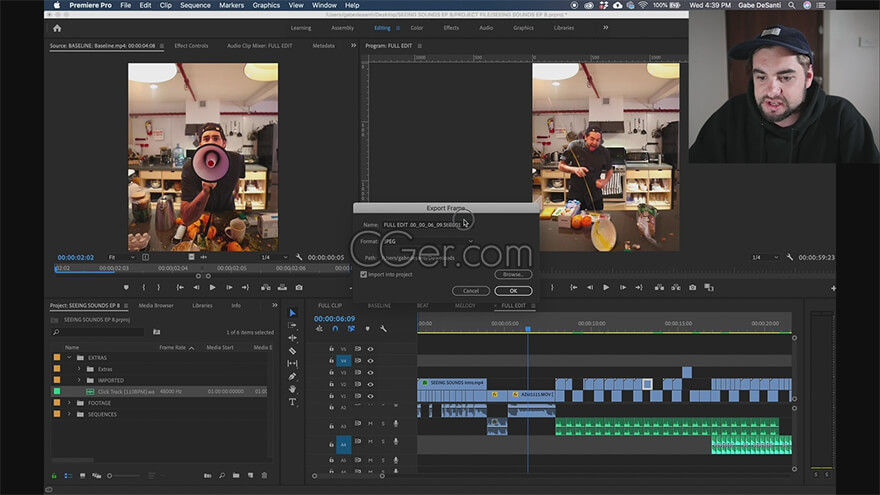Screen dimensions: 880x495
Task: Hide track V3 with eye icon
Action: (370, 373)
